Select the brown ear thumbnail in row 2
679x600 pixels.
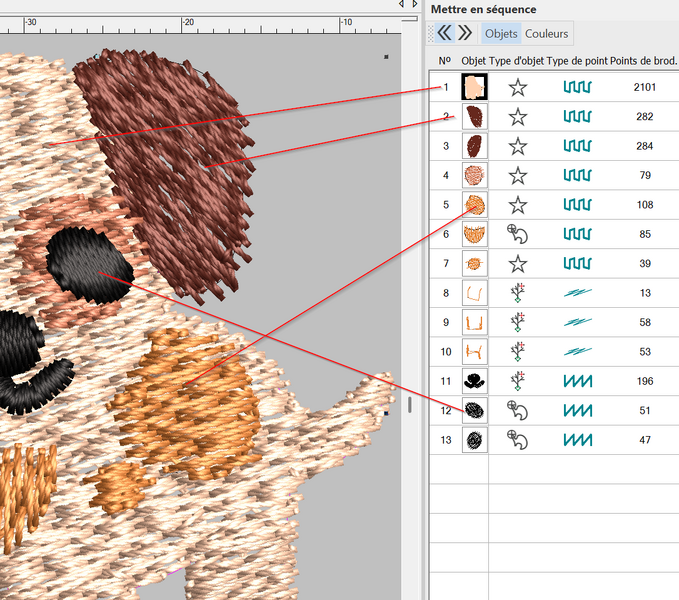[x=474, y=117]
